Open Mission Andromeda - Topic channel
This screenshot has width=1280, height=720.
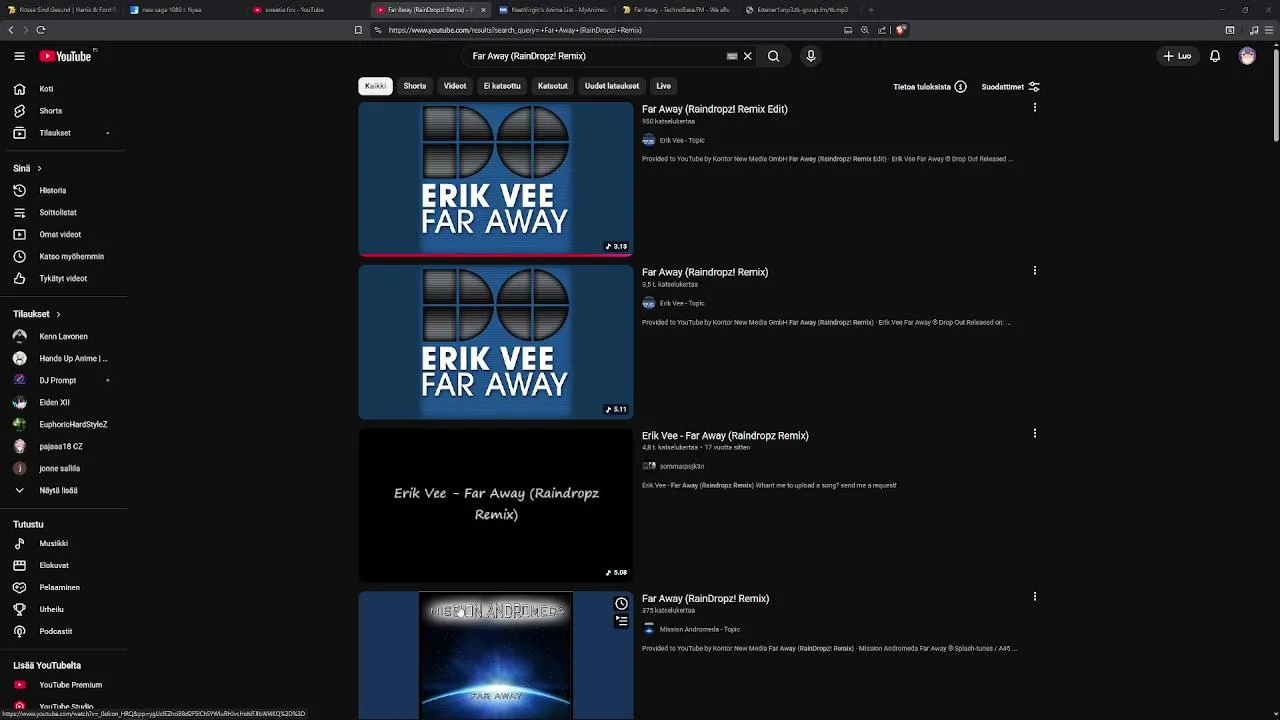[700, 629]
